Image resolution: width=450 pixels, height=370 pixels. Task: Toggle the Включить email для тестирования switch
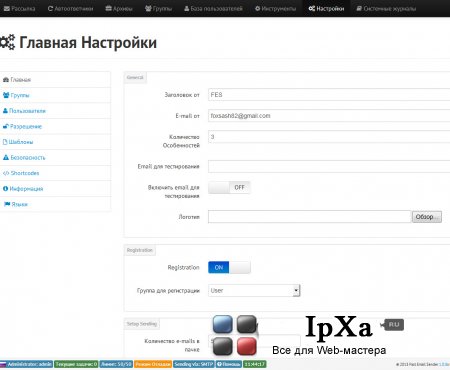point(229,187)
